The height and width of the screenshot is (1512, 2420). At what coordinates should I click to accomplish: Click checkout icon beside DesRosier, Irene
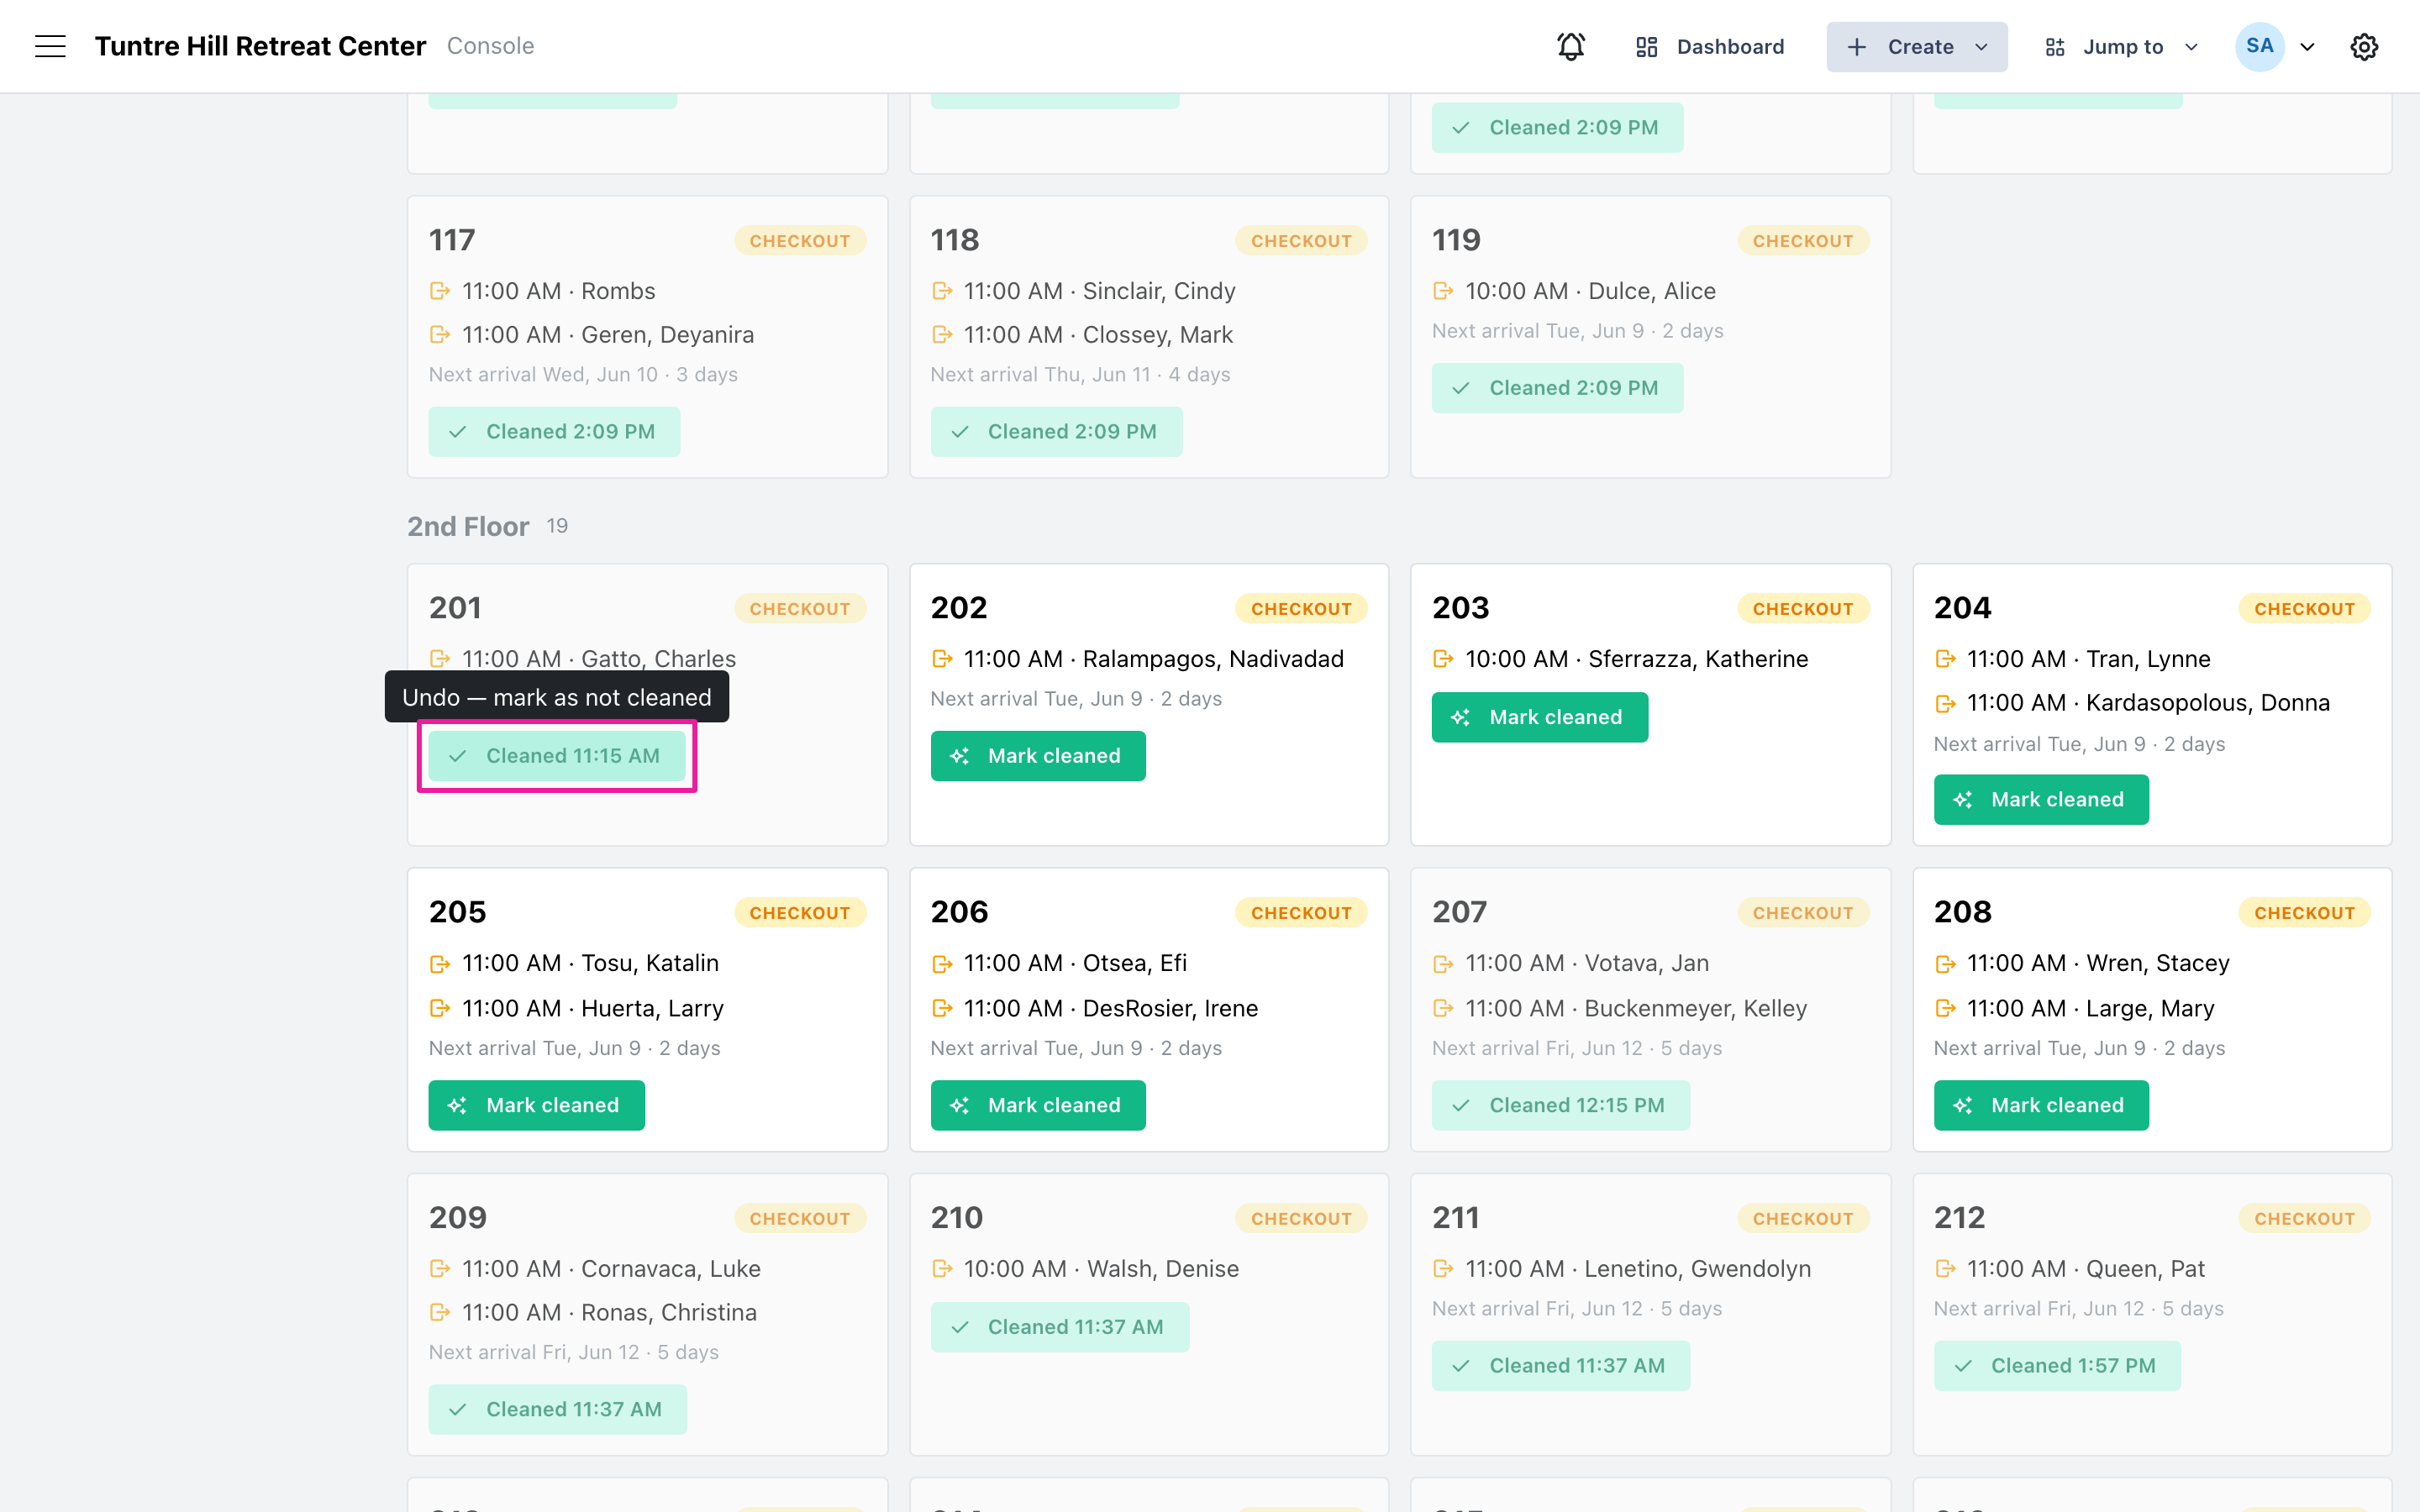pos(942,1008)
